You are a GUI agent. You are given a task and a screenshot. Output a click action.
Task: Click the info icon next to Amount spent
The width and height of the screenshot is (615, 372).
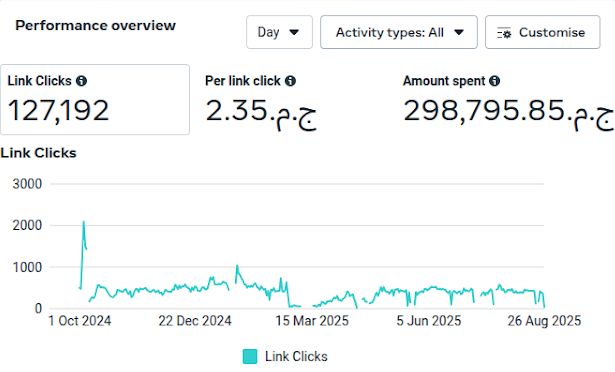coord(495,81)
